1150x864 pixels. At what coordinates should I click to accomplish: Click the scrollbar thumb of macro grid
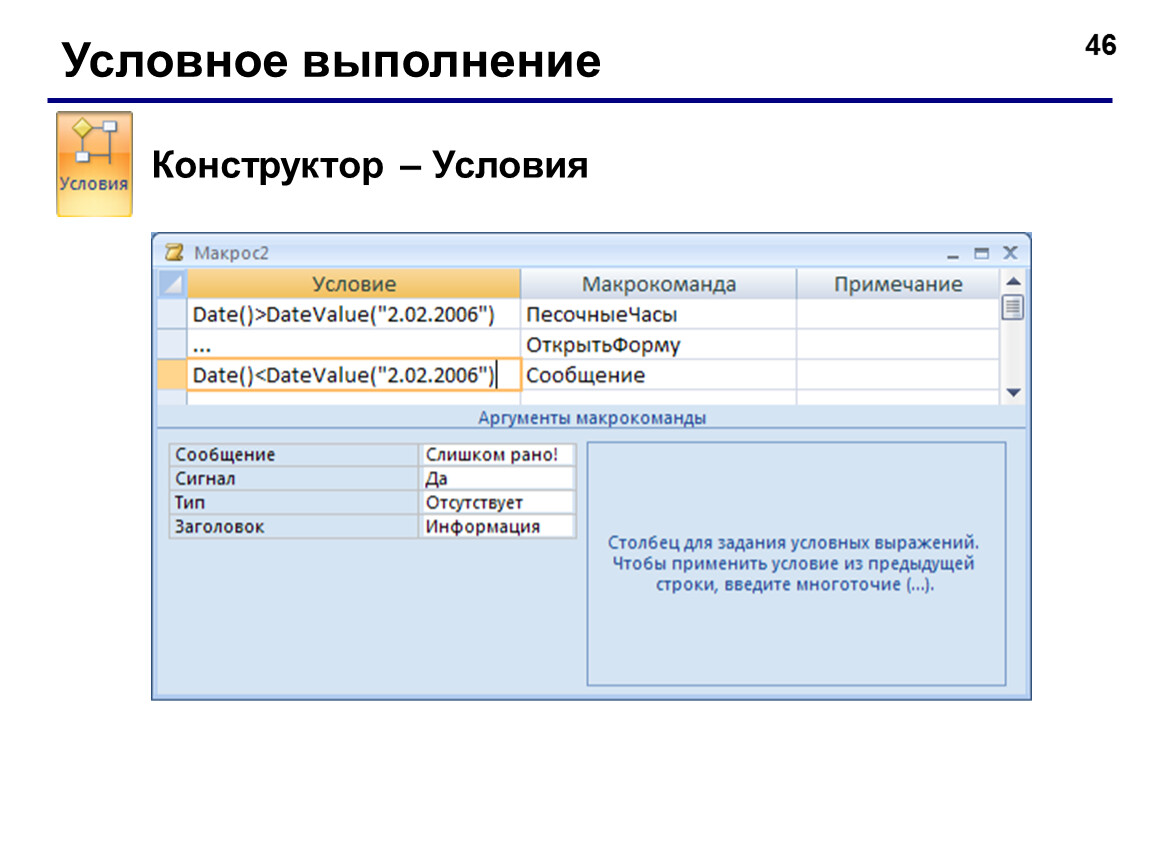[x=1013, y=307]
